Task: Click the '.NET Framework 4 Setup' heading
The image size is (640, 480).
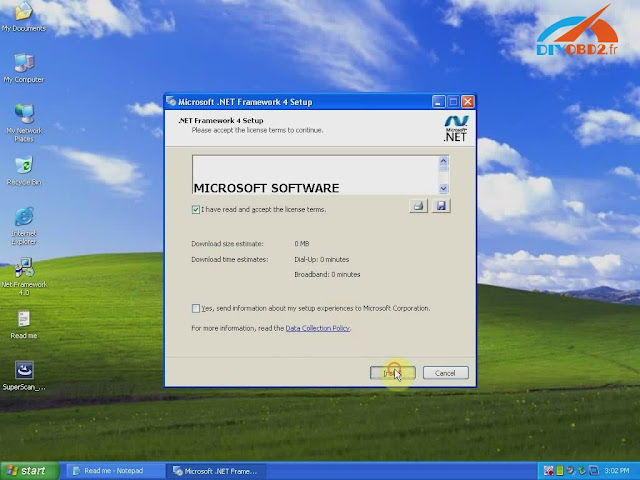Action: (221, 120)
